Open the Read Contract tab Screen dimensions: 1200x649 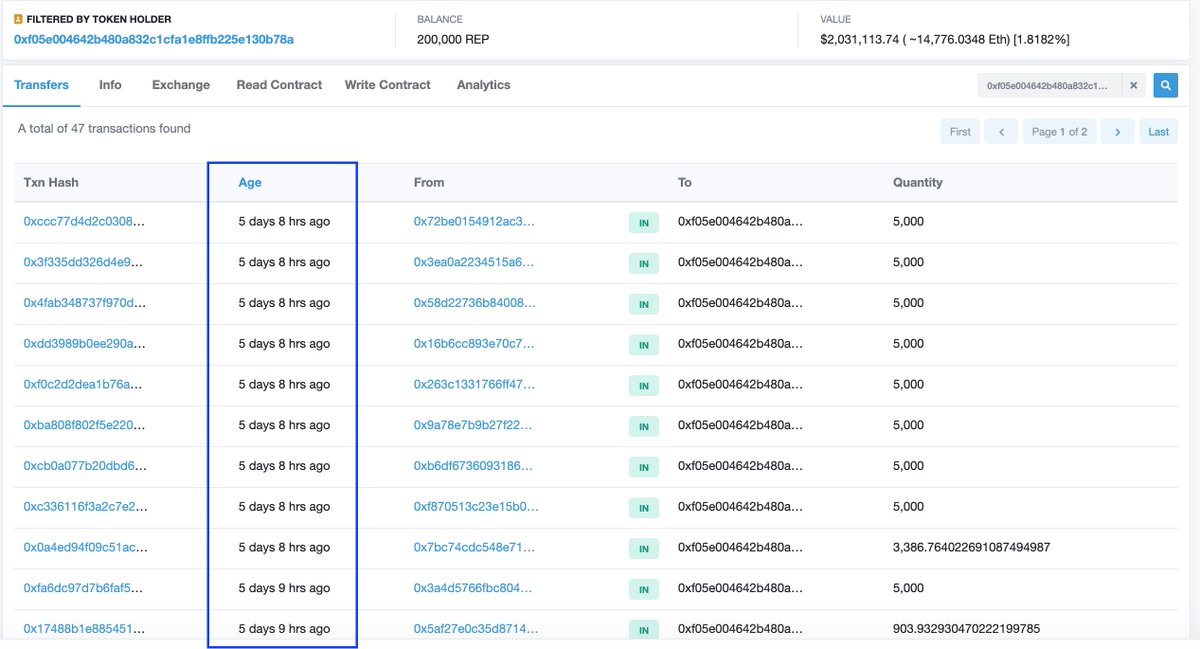tap(279, 85)
